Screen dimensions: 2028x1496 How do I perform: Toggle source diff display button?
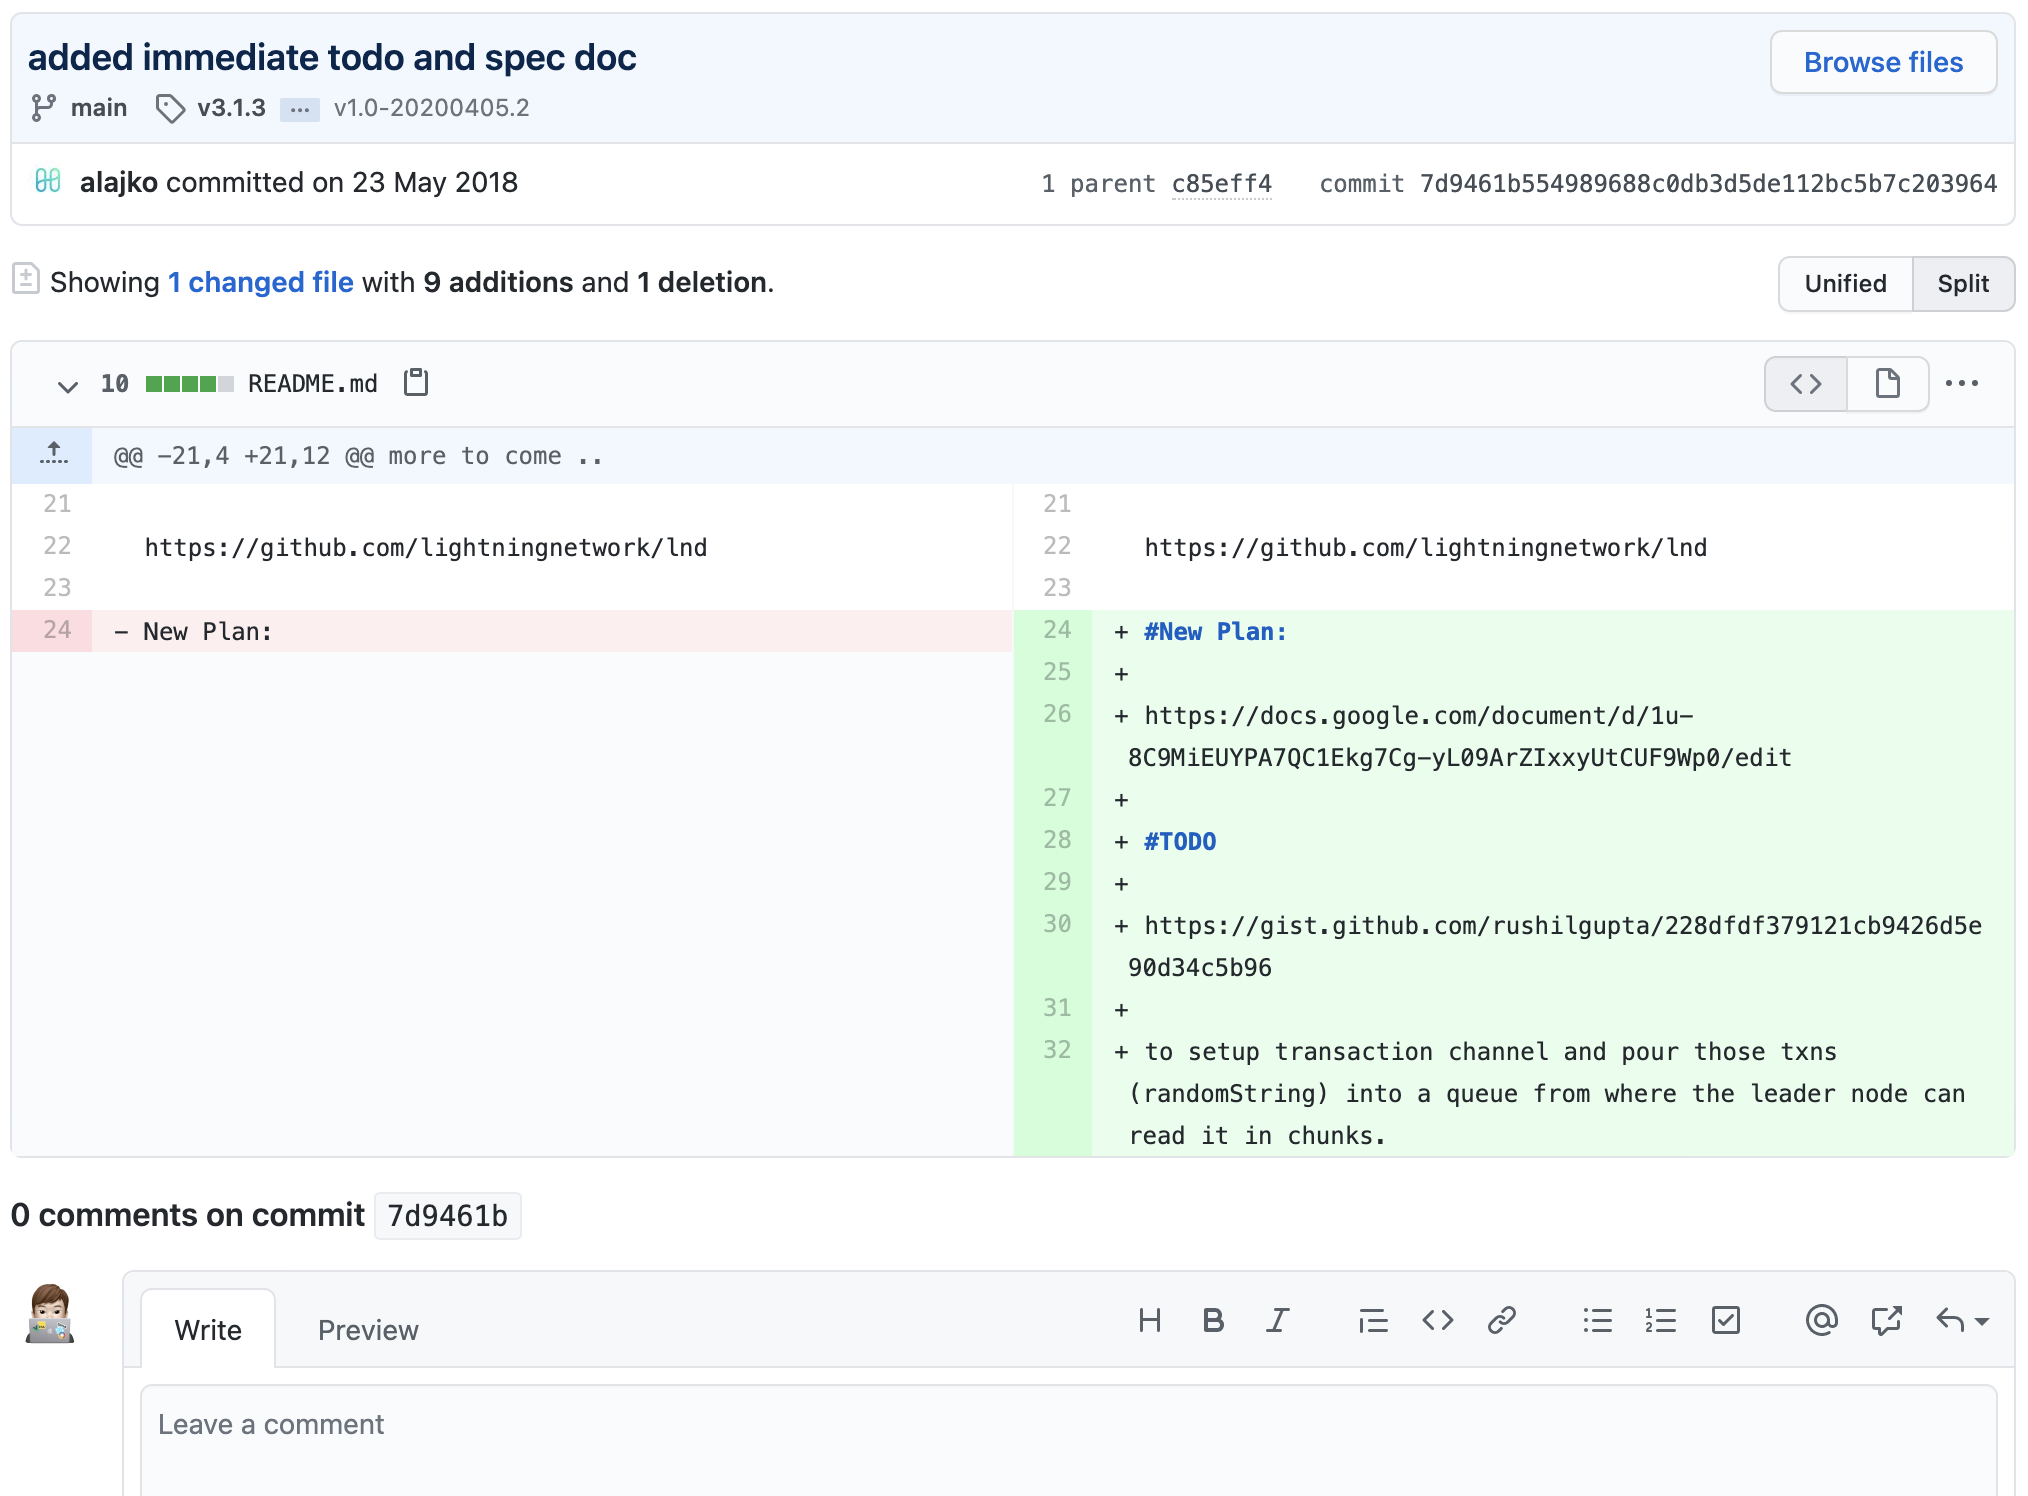pos(1806,384)
